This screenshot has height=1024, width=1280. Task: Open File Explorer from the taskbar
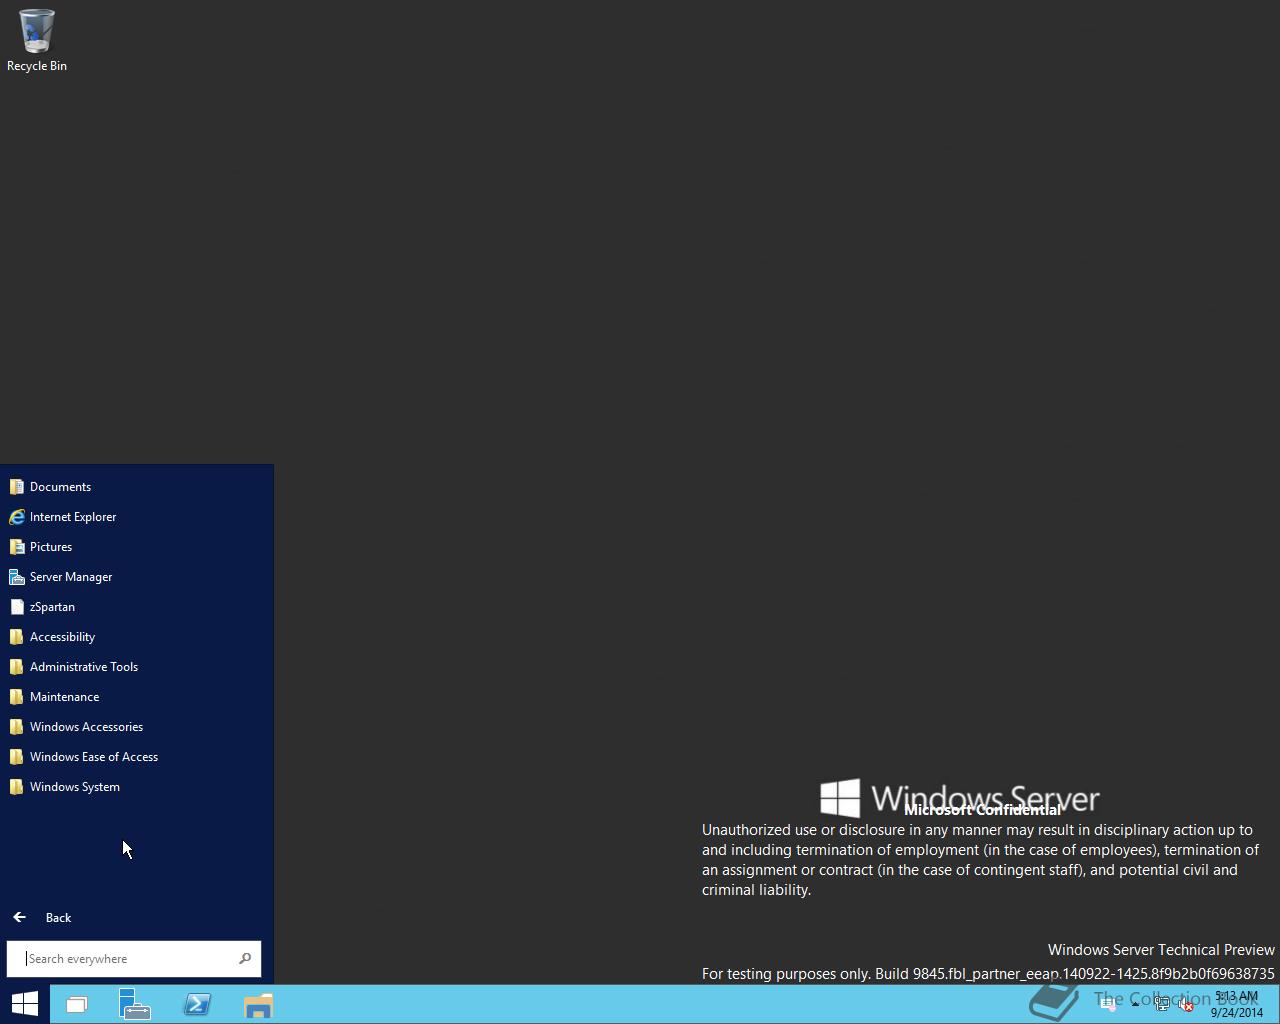(x=258, y=1004)
